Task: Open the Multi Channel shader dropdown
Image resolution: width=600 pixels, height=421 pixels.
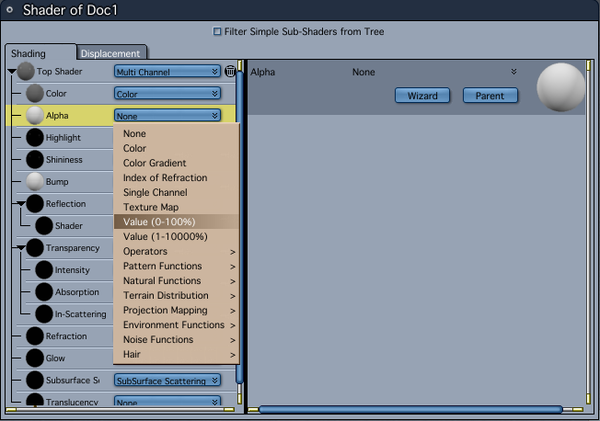Action: click(x=167, y=72)
